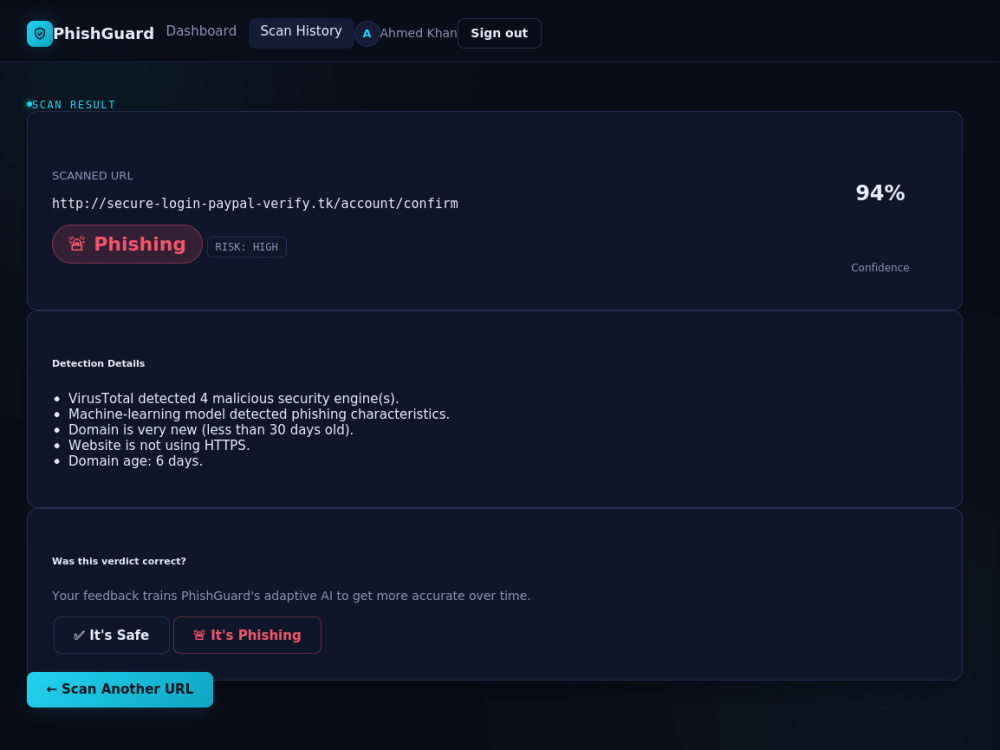Click the feedback trains adaptive AI text
The image size is (1000, 750).
click(x=291, y=596)
